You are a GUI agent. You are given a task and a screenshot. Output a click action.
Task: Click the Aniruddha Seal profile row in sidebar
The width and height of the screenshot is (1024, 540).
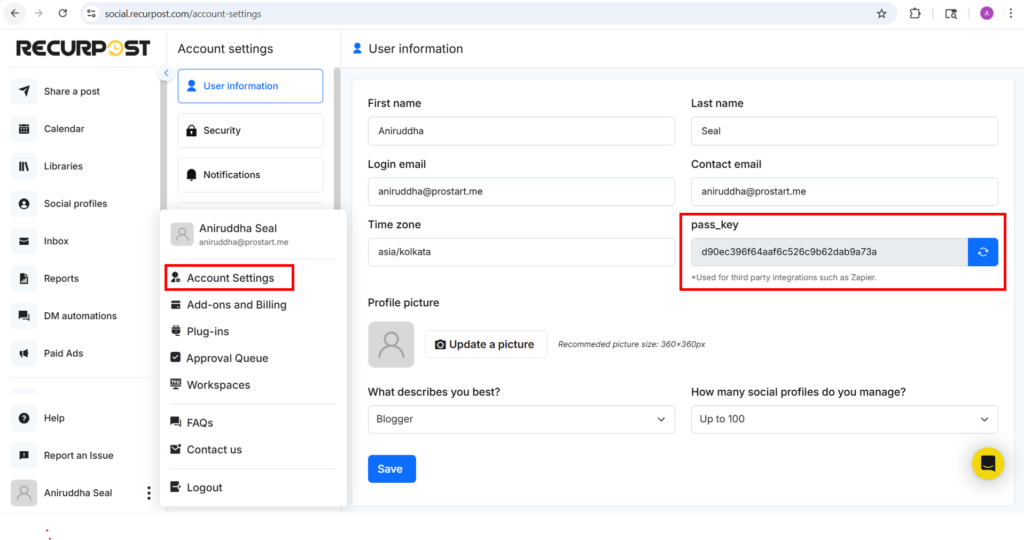pyautogui.click(x=77, y=493)
